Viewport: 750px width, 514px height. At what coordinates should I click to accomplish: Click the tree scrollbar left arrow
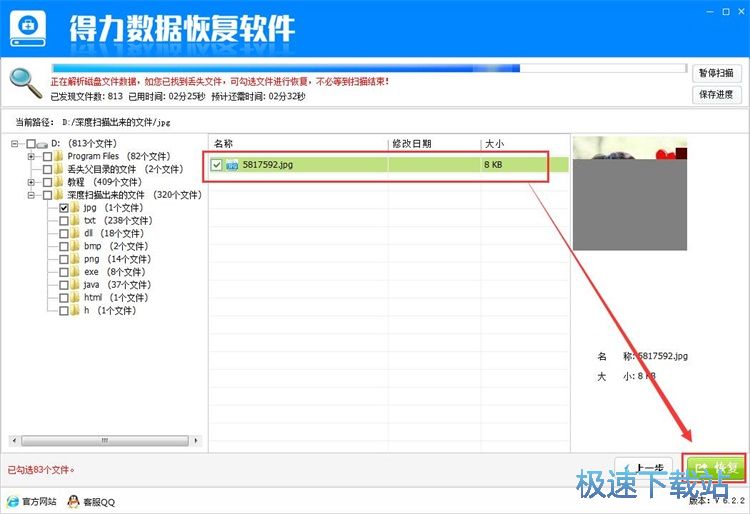[x=14, y=441]
